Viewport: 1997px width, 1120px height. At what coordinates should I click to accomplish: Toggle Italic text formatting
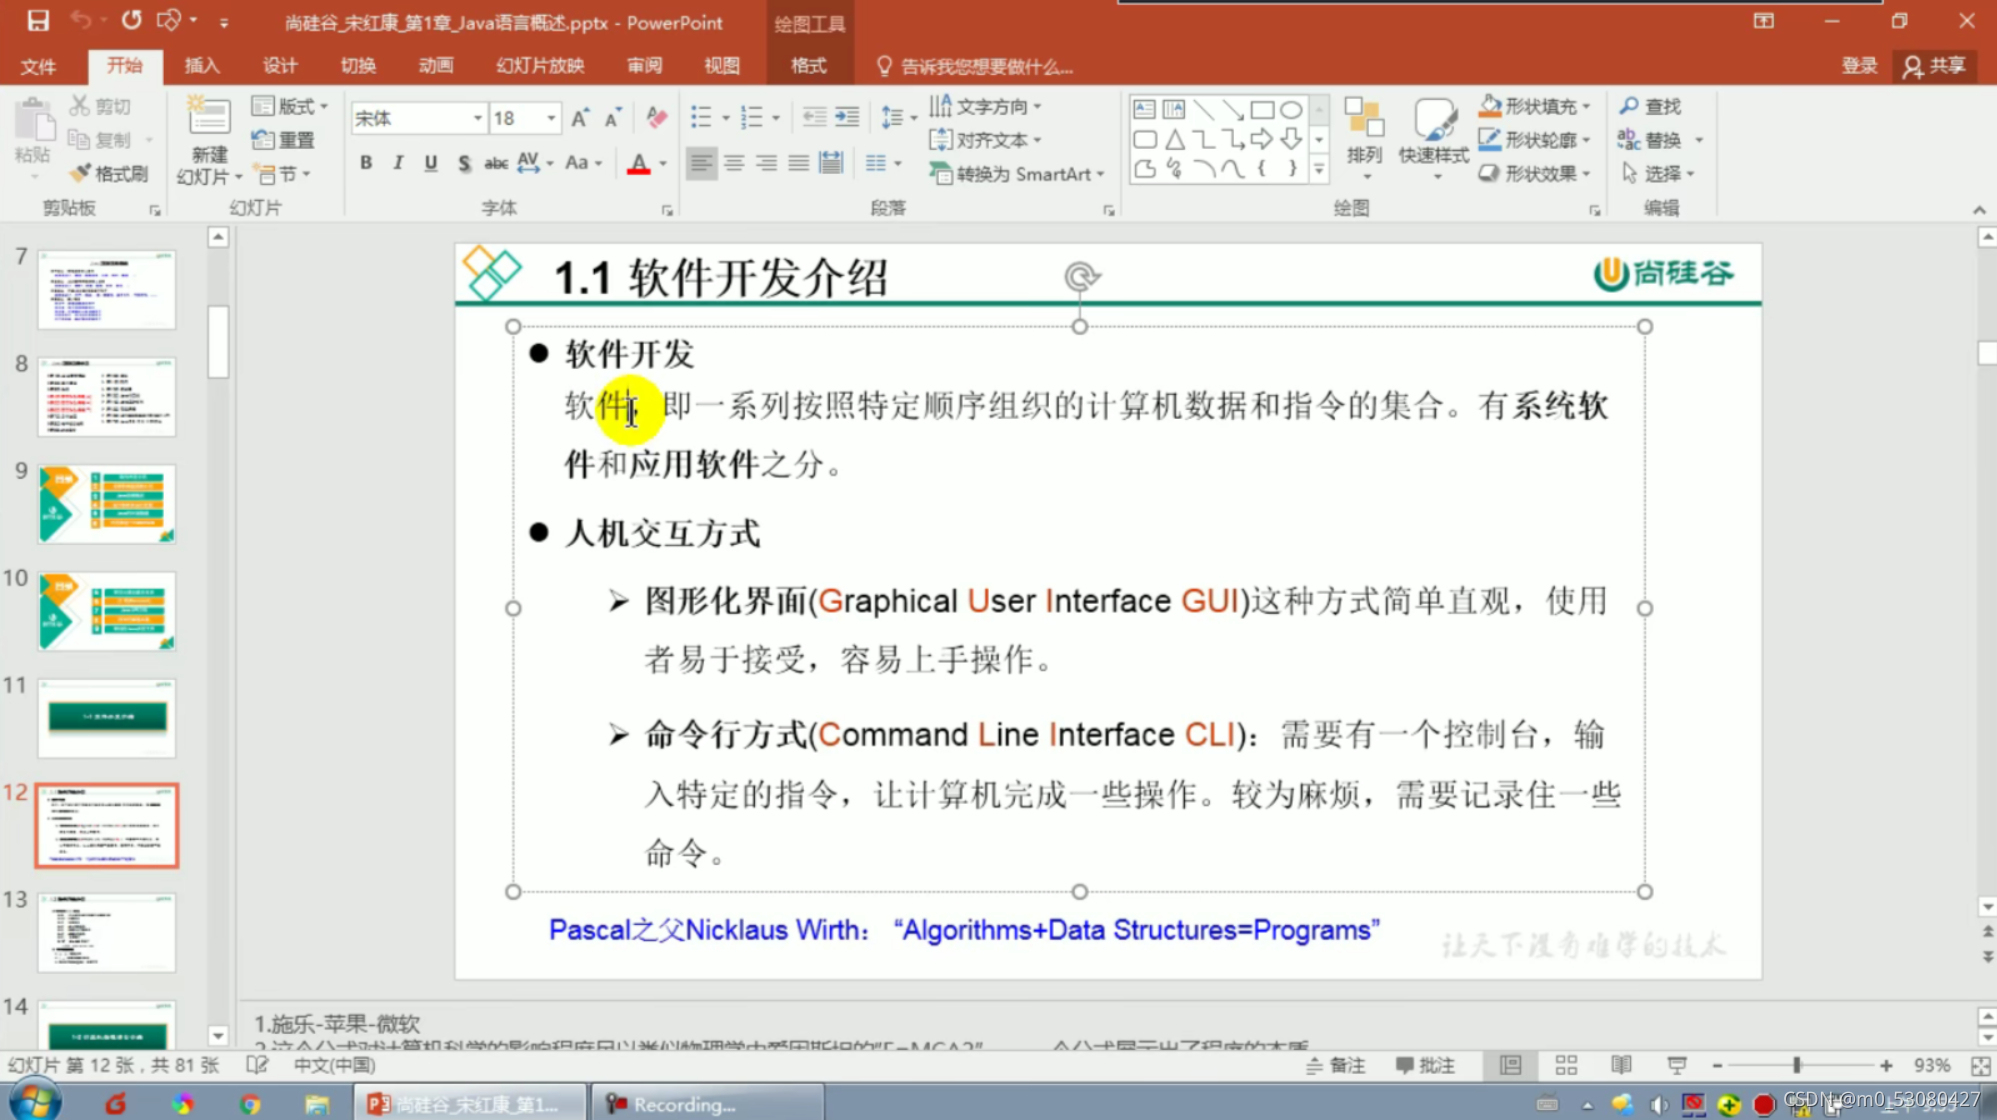[398, 163]
